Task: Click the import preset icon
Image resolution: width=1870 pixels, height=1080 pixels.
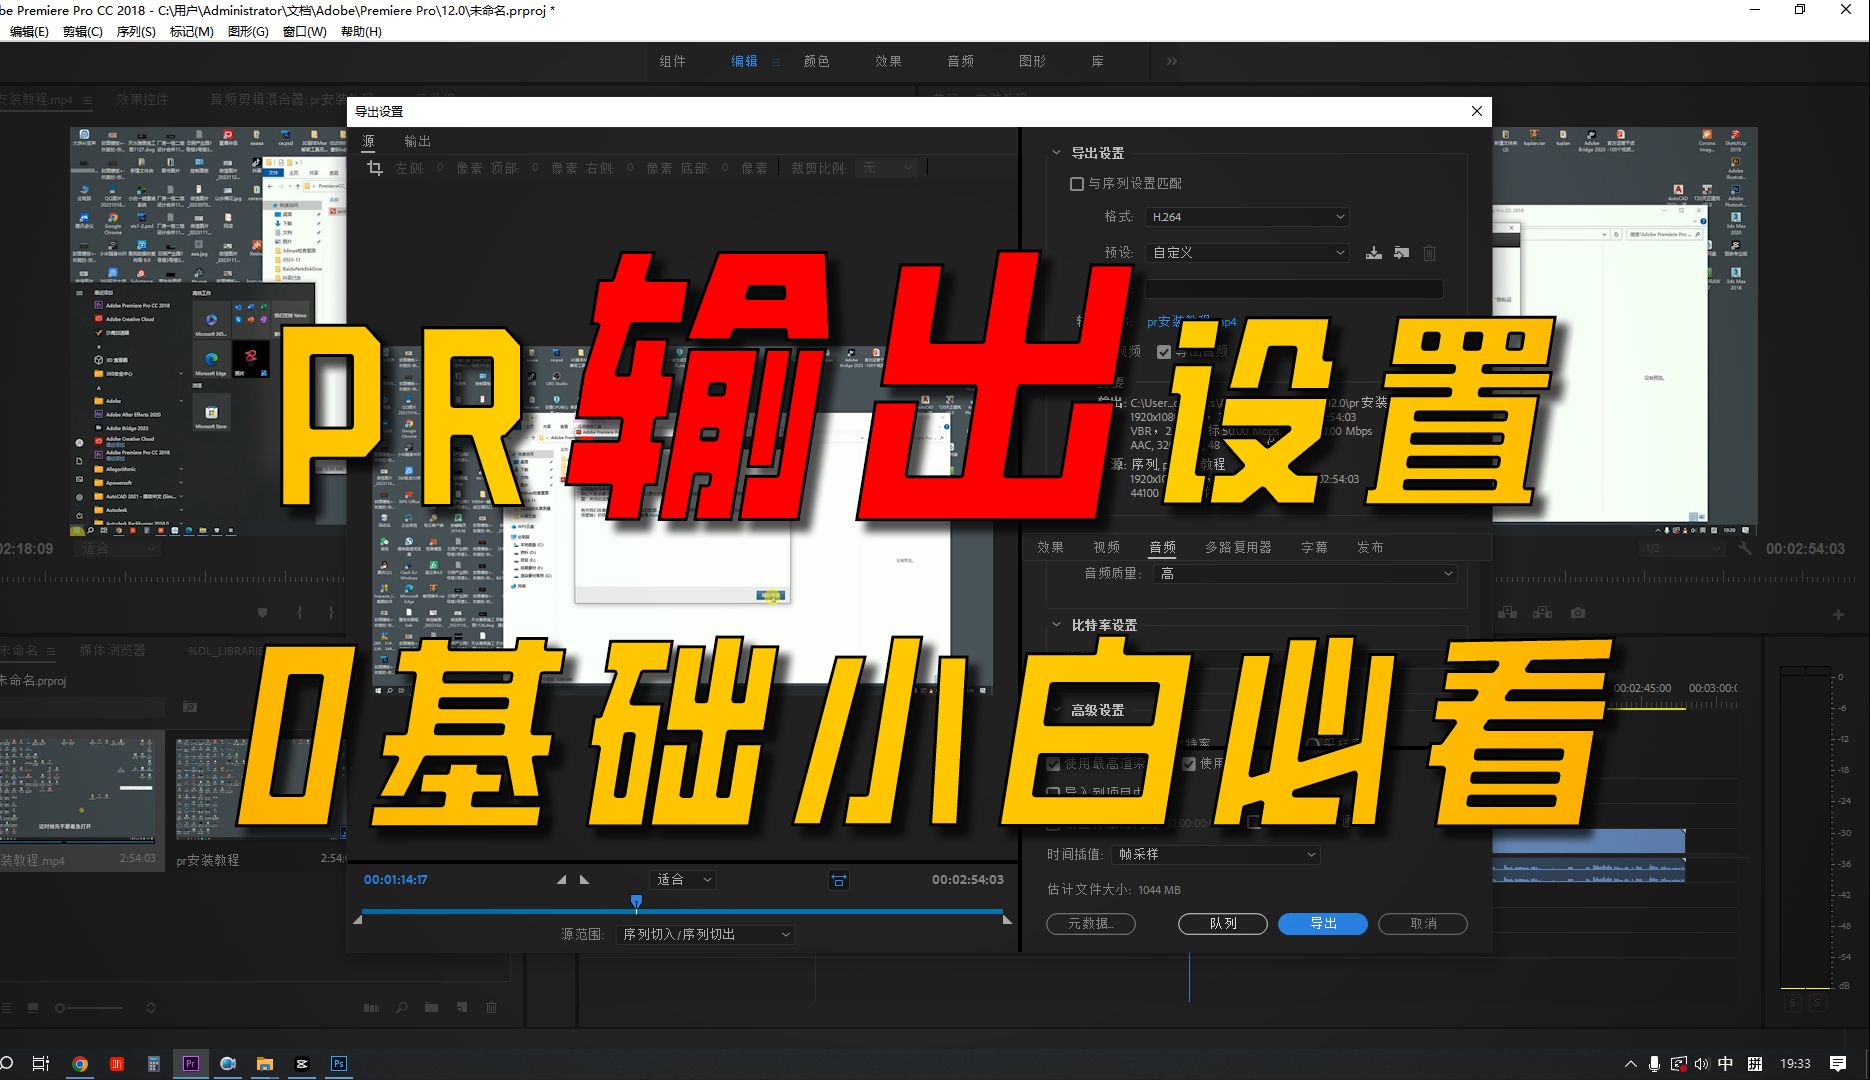Action: (1402, 253)
